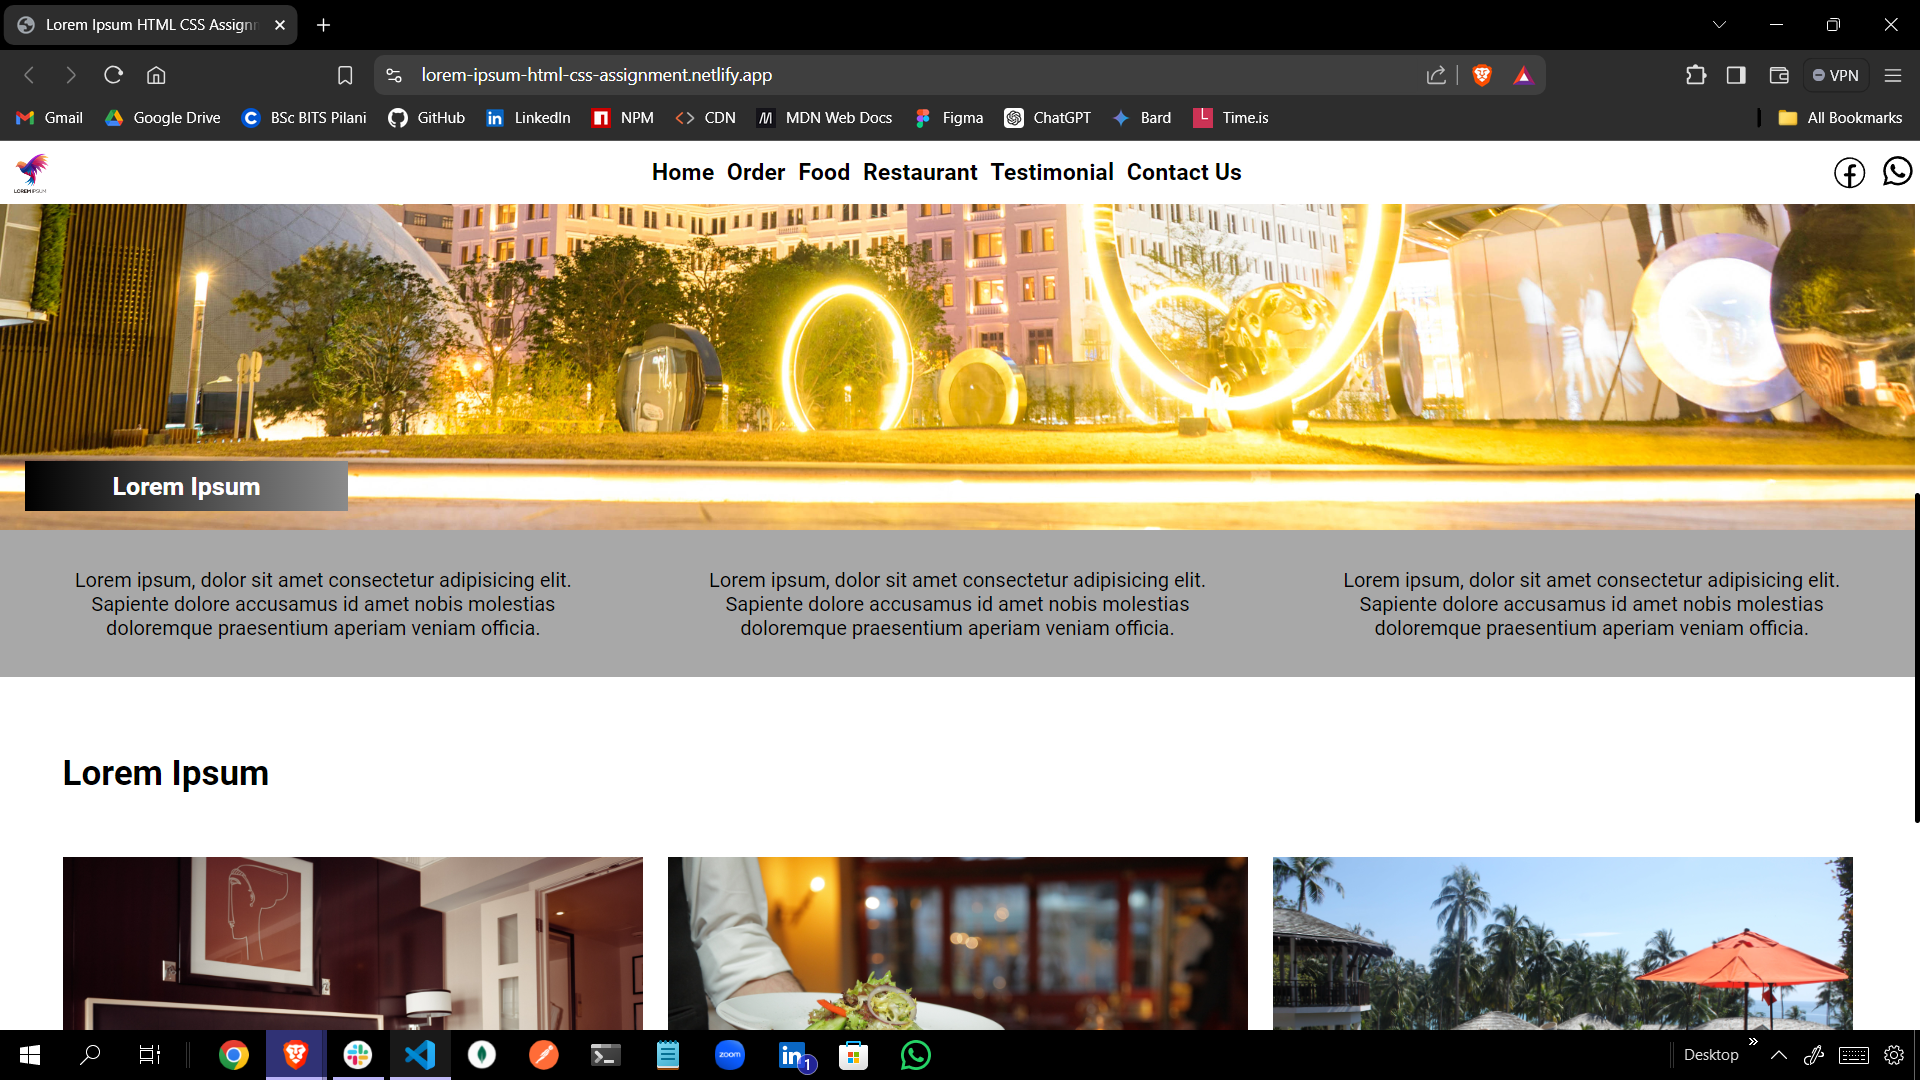Click the Figma bookmark in the bookmarks bar

tap(949, 117)
